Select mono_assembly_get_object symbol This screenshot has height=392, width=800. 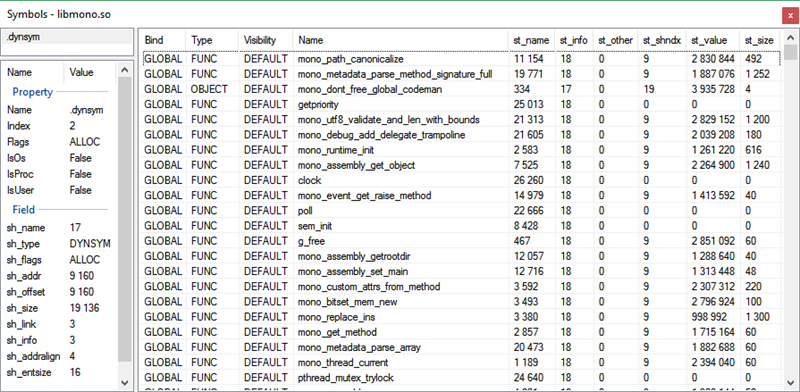coord(461,165)
